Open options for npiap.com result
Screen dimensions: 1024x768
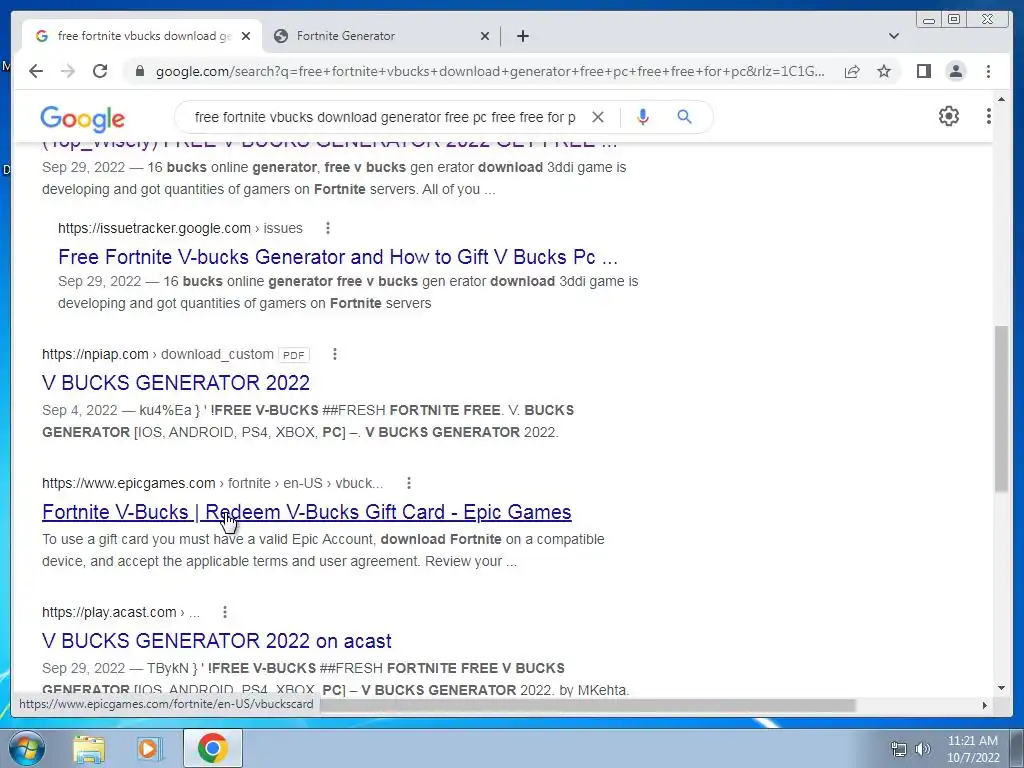pyautogui.click(x=334, y=354)
